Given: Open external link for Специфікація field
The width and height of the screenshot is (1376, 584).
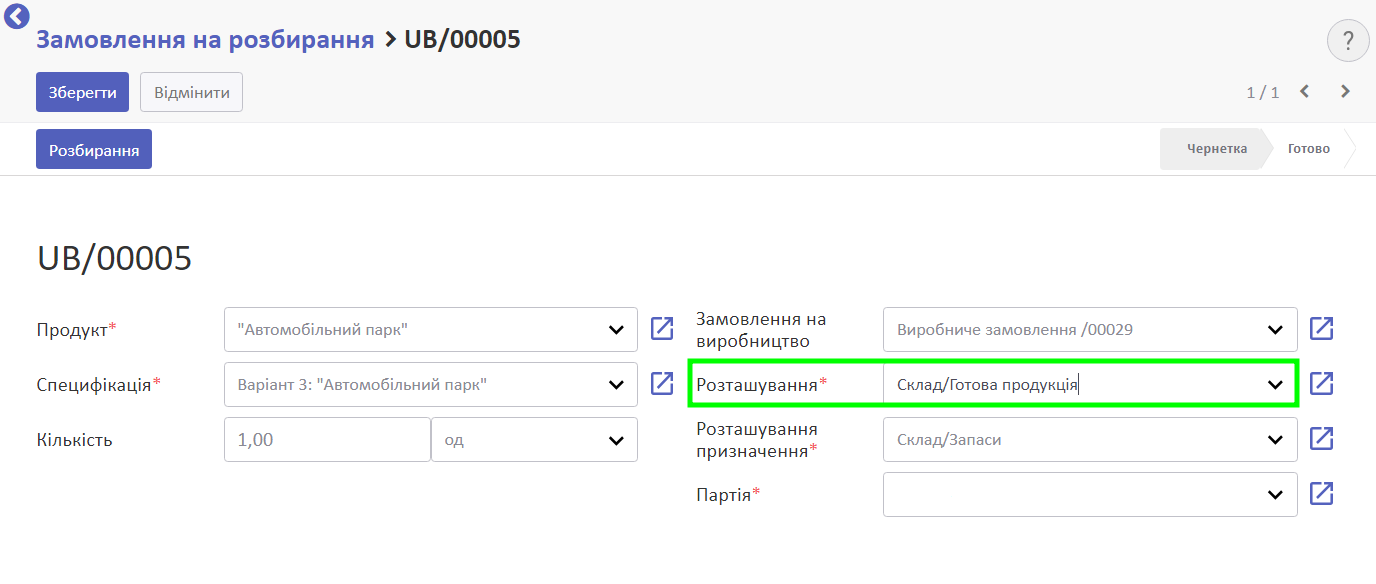Looking at the screenshot, I should coord(662,384).
